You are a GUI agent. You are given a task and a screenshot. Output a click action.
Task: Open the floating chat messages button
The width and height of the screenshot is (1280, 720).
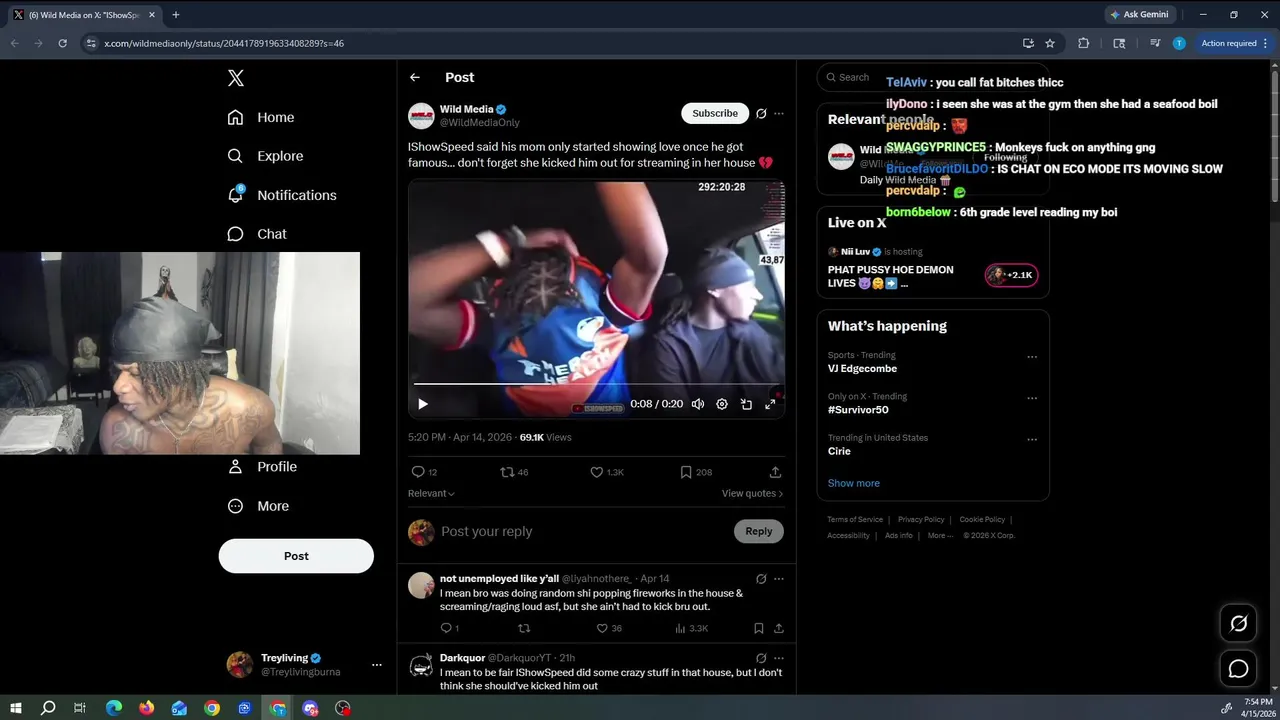(x=1238, y=669)
